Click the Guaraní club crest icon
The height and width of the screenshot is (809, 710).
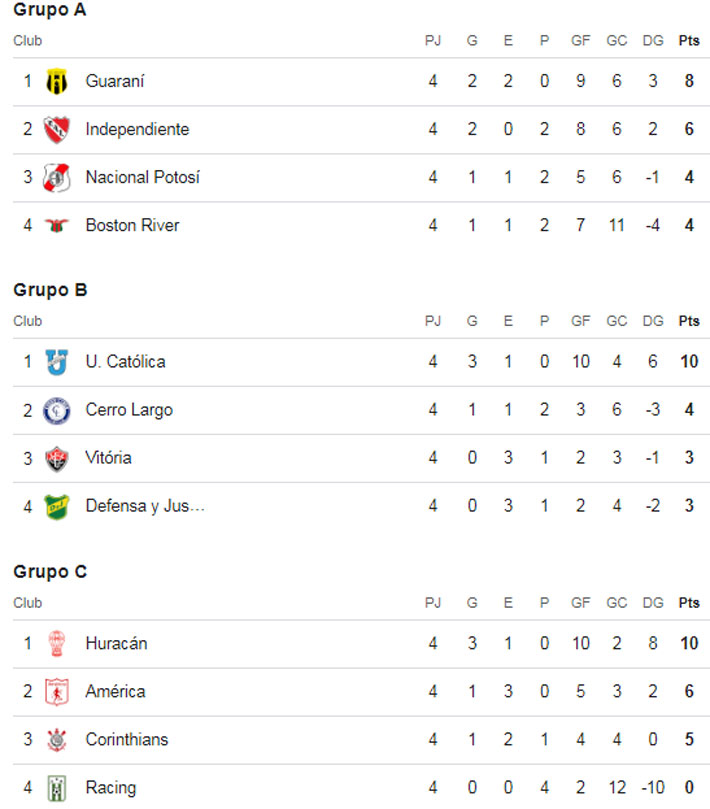(57, 81)
